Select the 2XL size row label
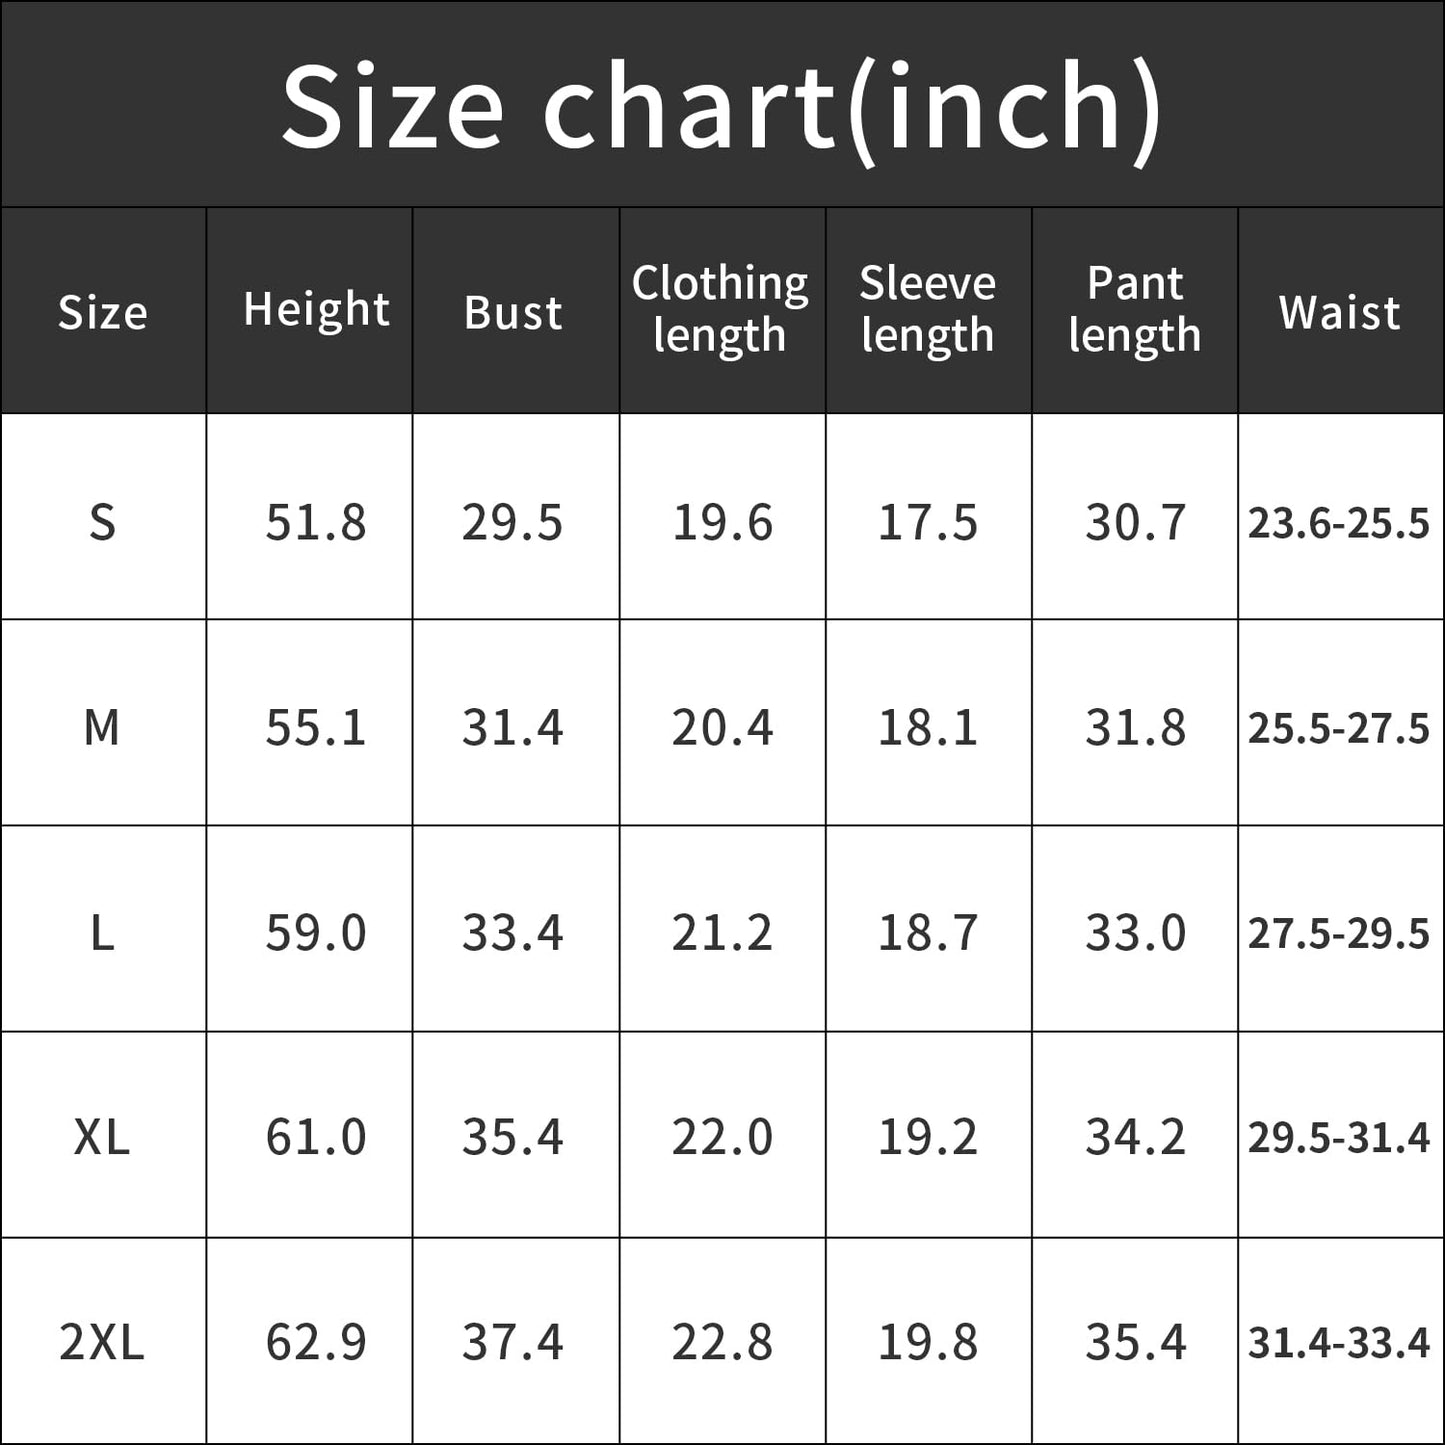Image resolution: width=1445 pixels, height=1445 pixels. click(x=102, y=1342)
